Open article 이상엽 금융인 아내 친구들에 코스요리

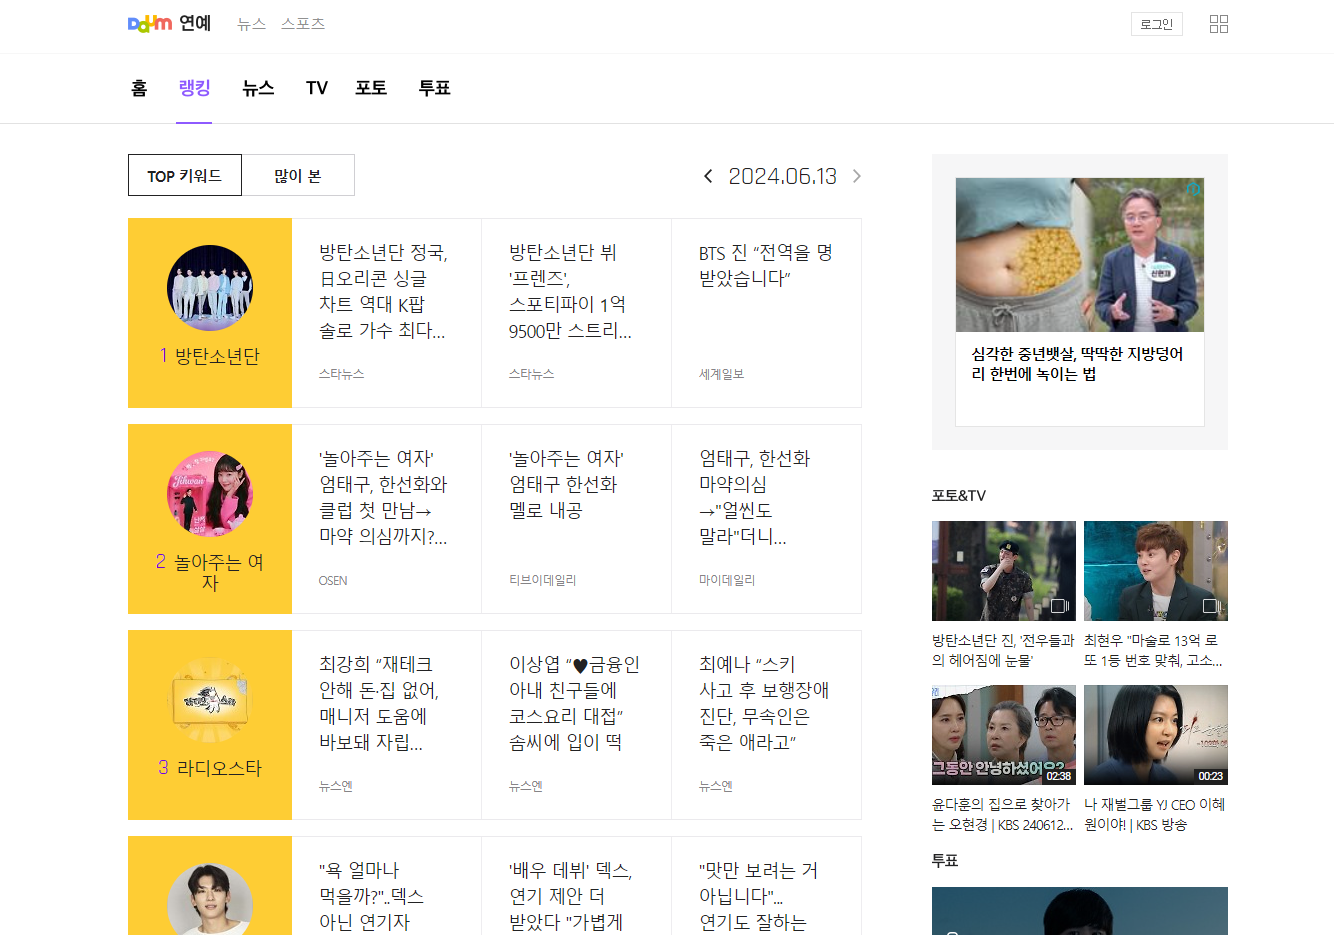click(575, 703)
